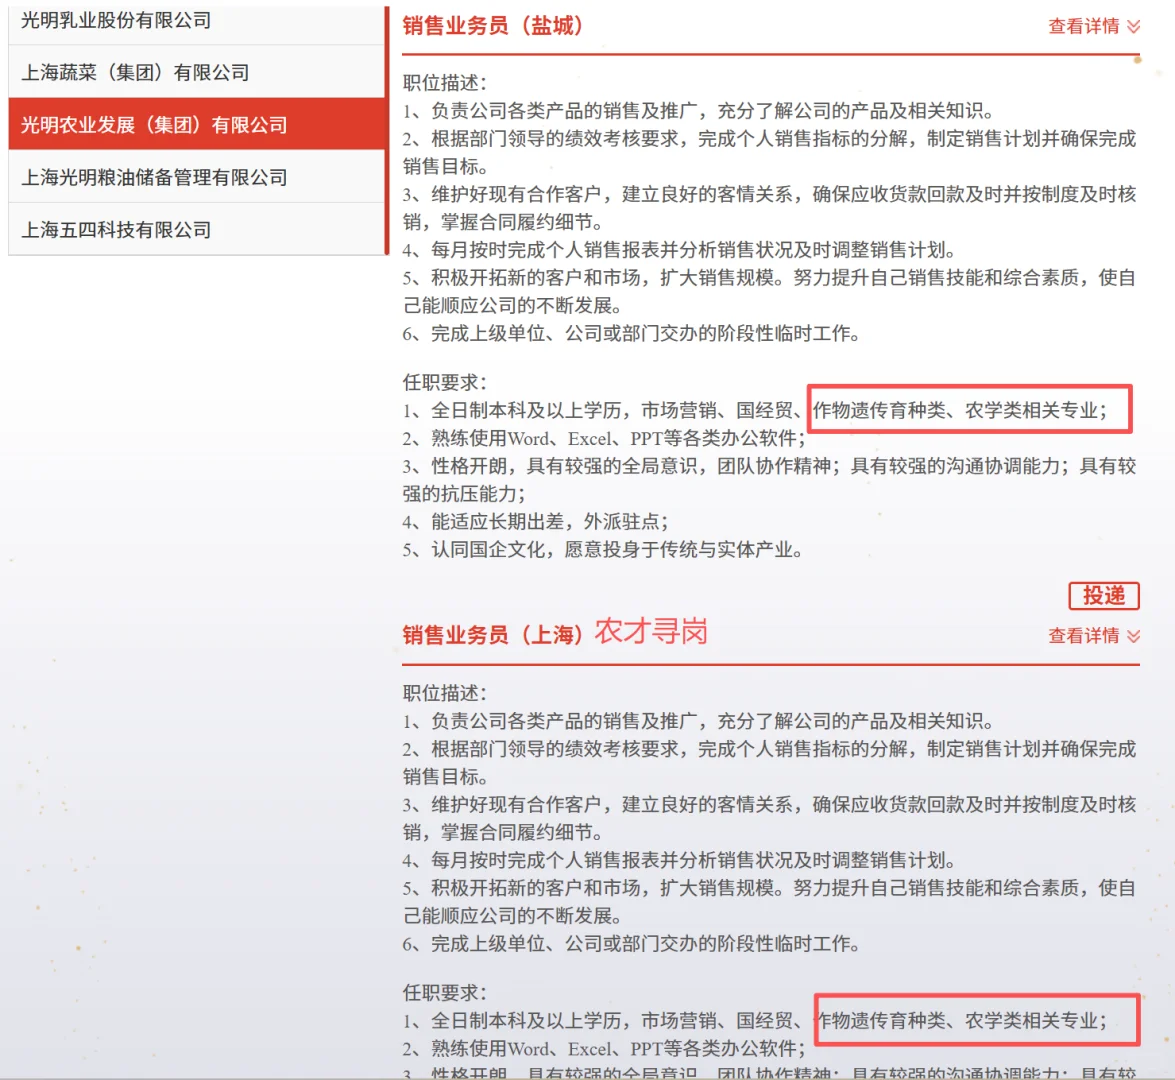Click 上海 duty 完成上级单位 临时工作 line

[631, 943]
